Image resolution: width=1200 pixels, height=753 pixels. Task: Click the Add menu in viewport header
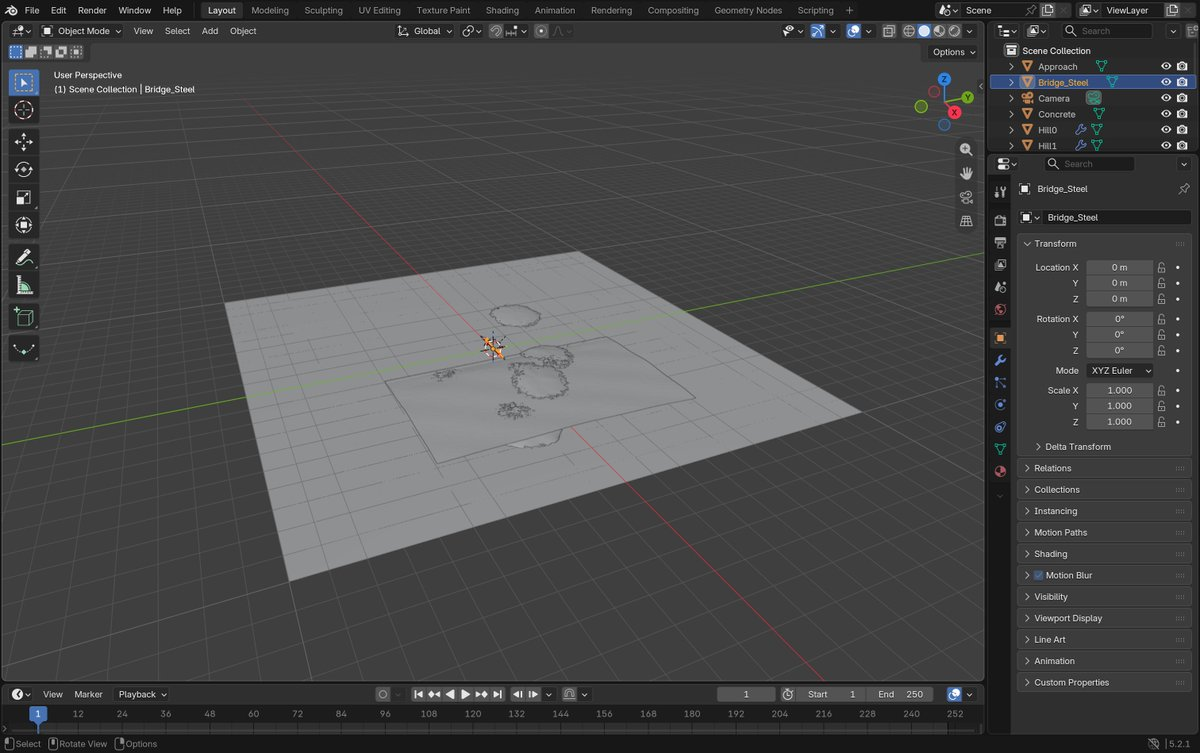(x=210, y=31)
